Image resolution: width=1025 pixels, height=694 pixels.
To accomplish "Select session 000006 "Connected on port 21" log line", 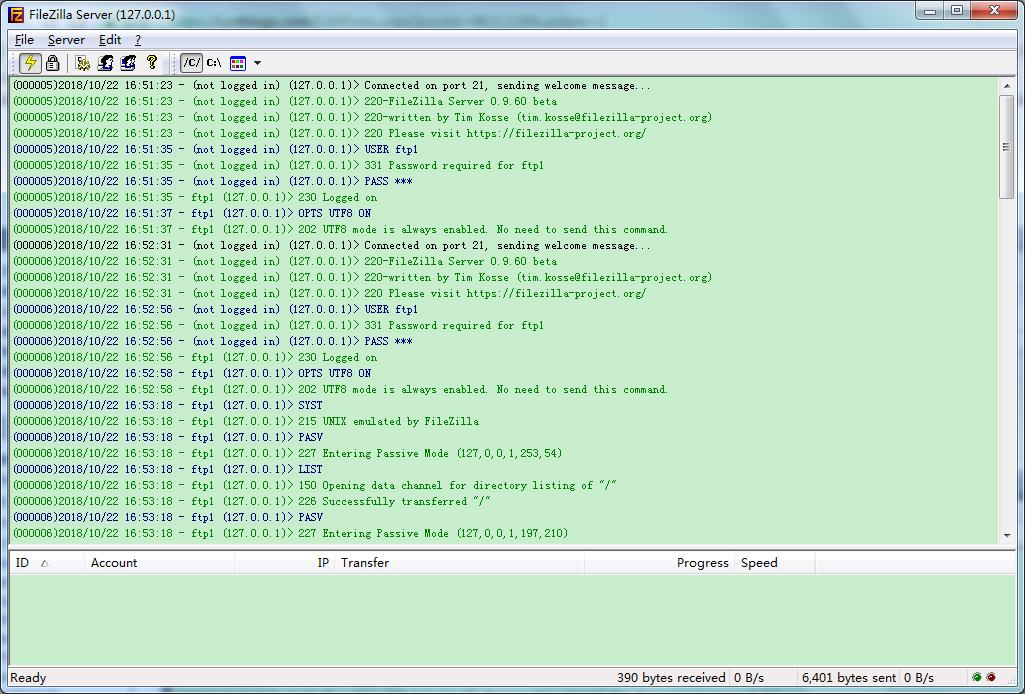I will click(x=332, y=246).
